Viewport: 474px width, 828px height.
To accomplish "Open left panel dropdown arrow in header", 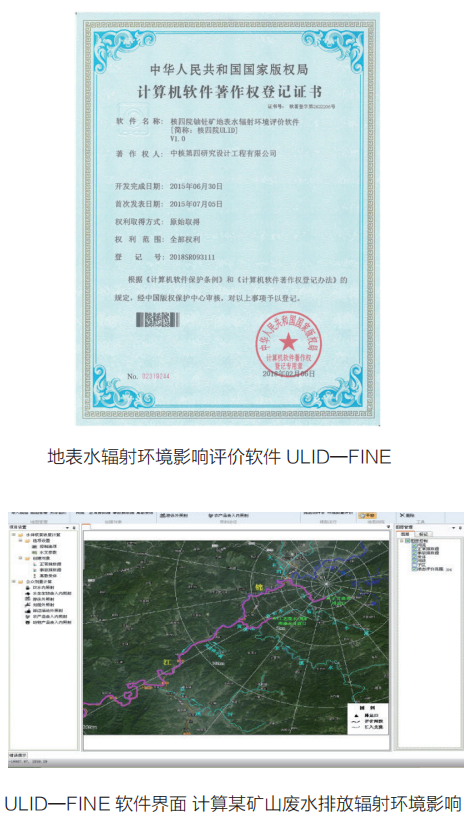I will (x=68, y=528).
